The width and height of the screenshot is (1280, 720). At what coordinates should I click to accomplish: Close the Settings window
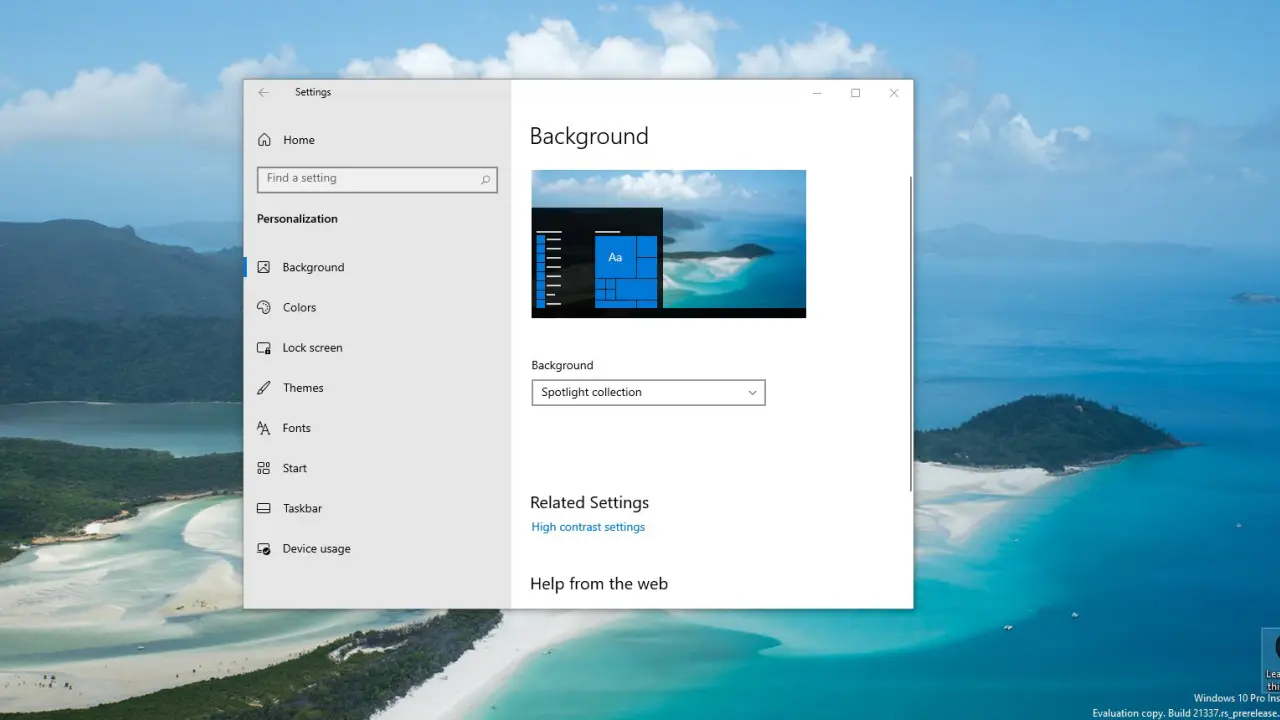(x=894, y=93)
